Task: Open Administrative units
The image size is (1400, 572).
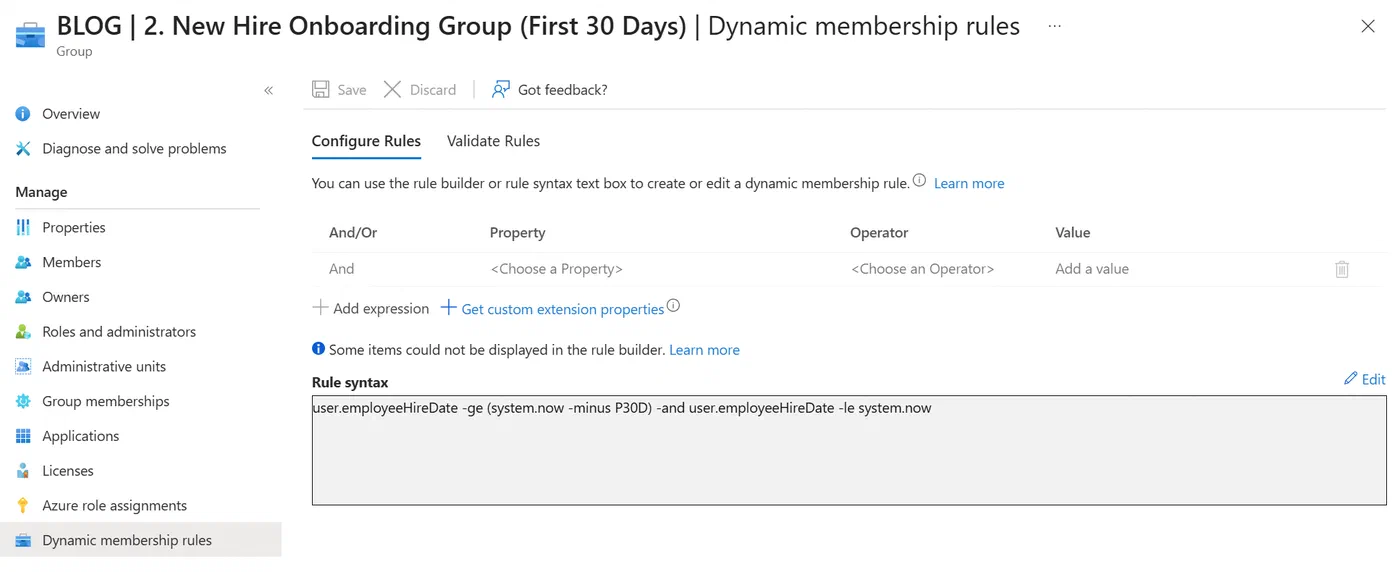Action: click(x=104, y=367)
